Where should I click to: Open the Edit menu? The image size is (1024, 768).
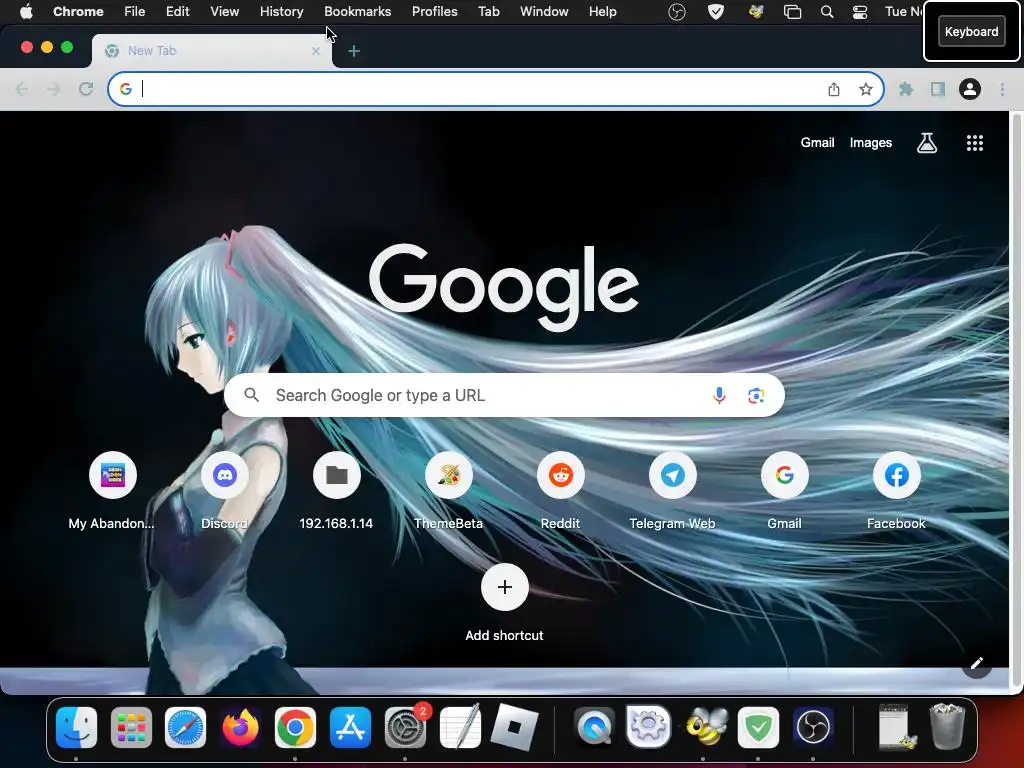pos(178,11)
